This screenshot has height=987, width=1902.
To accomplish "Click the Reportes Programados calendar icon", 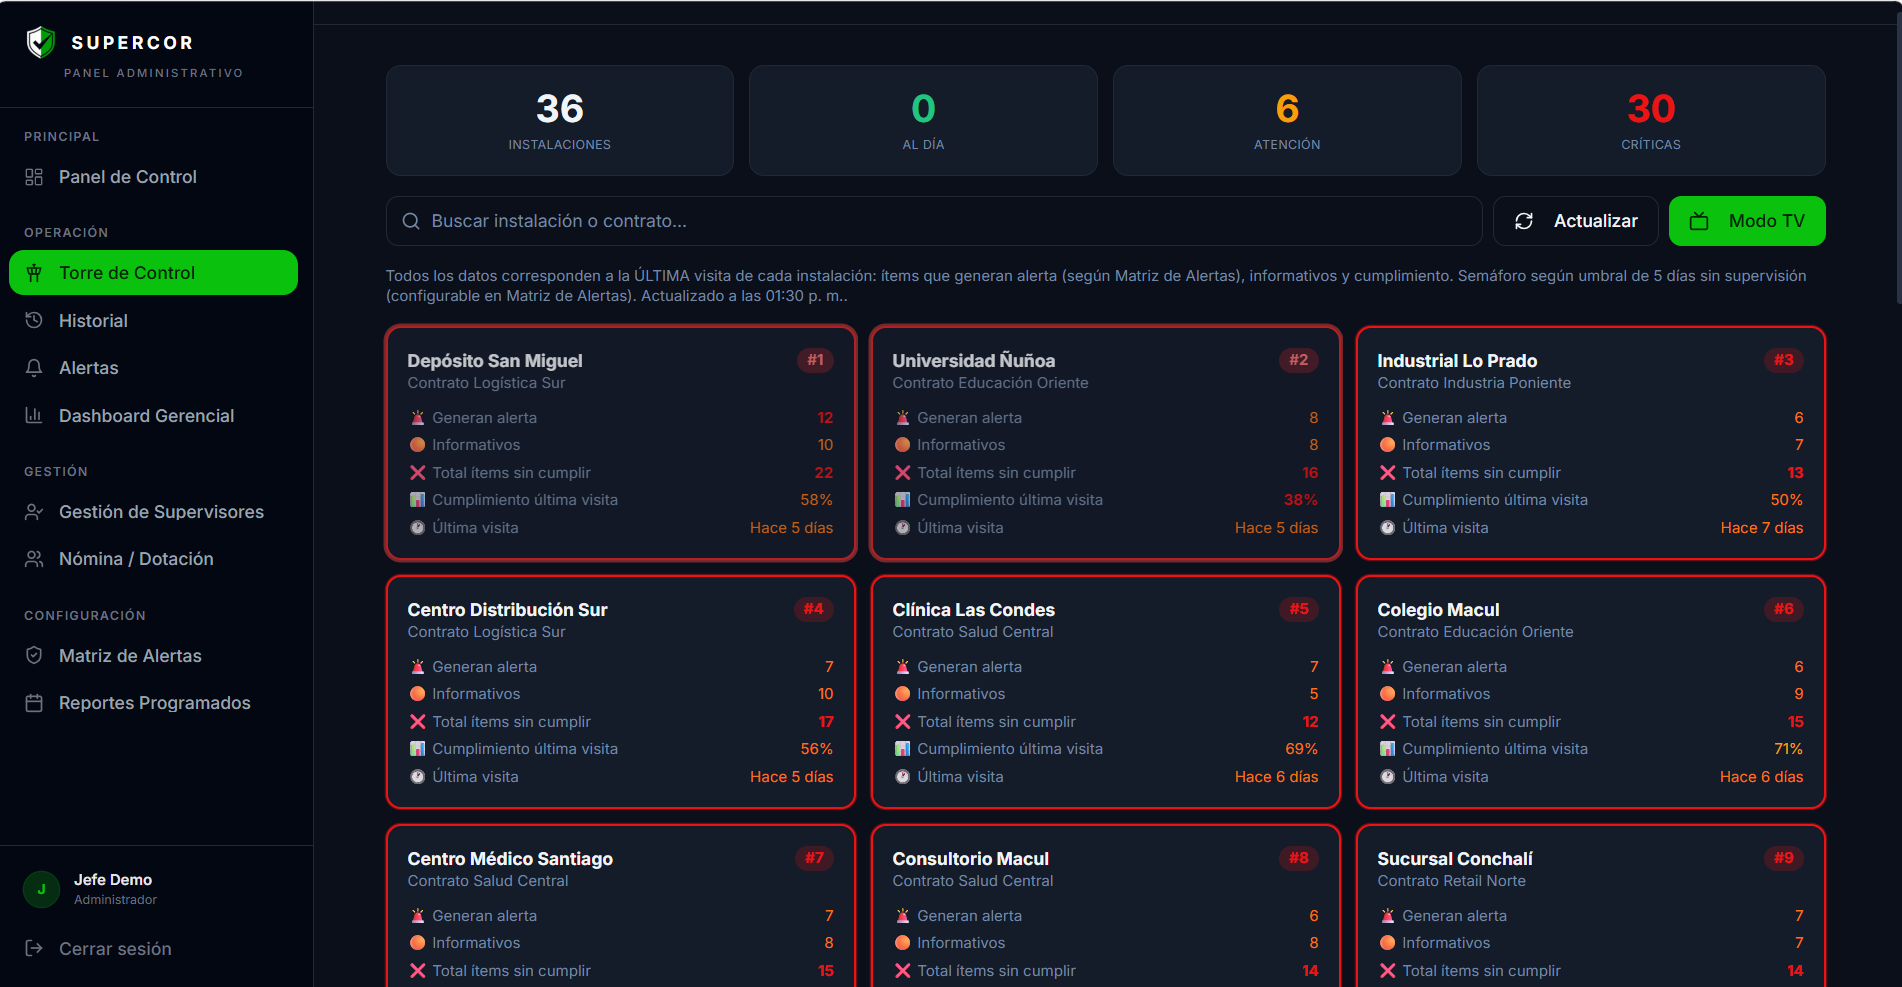I will (x=34, y=703).
